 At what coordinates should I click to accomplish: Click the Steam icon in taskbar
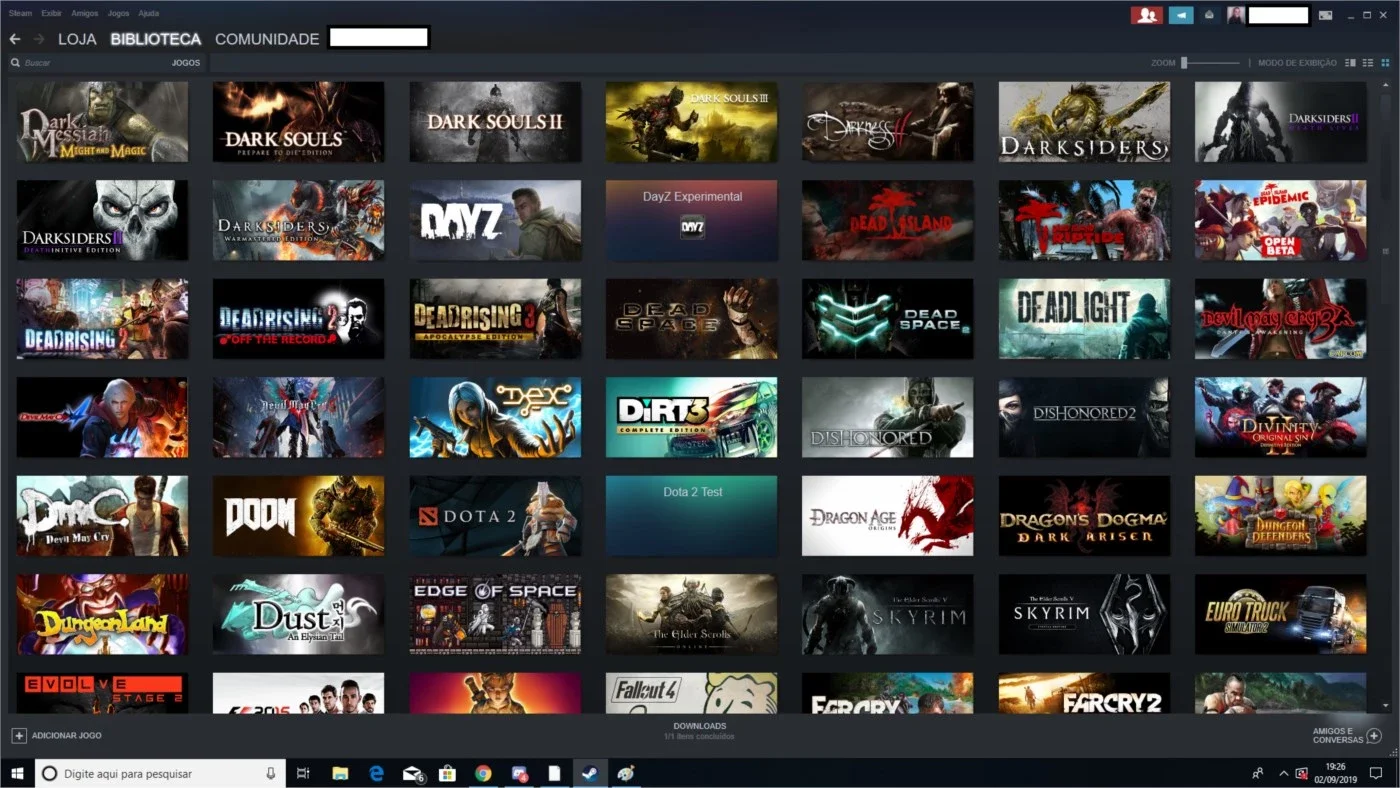[590, 773]
